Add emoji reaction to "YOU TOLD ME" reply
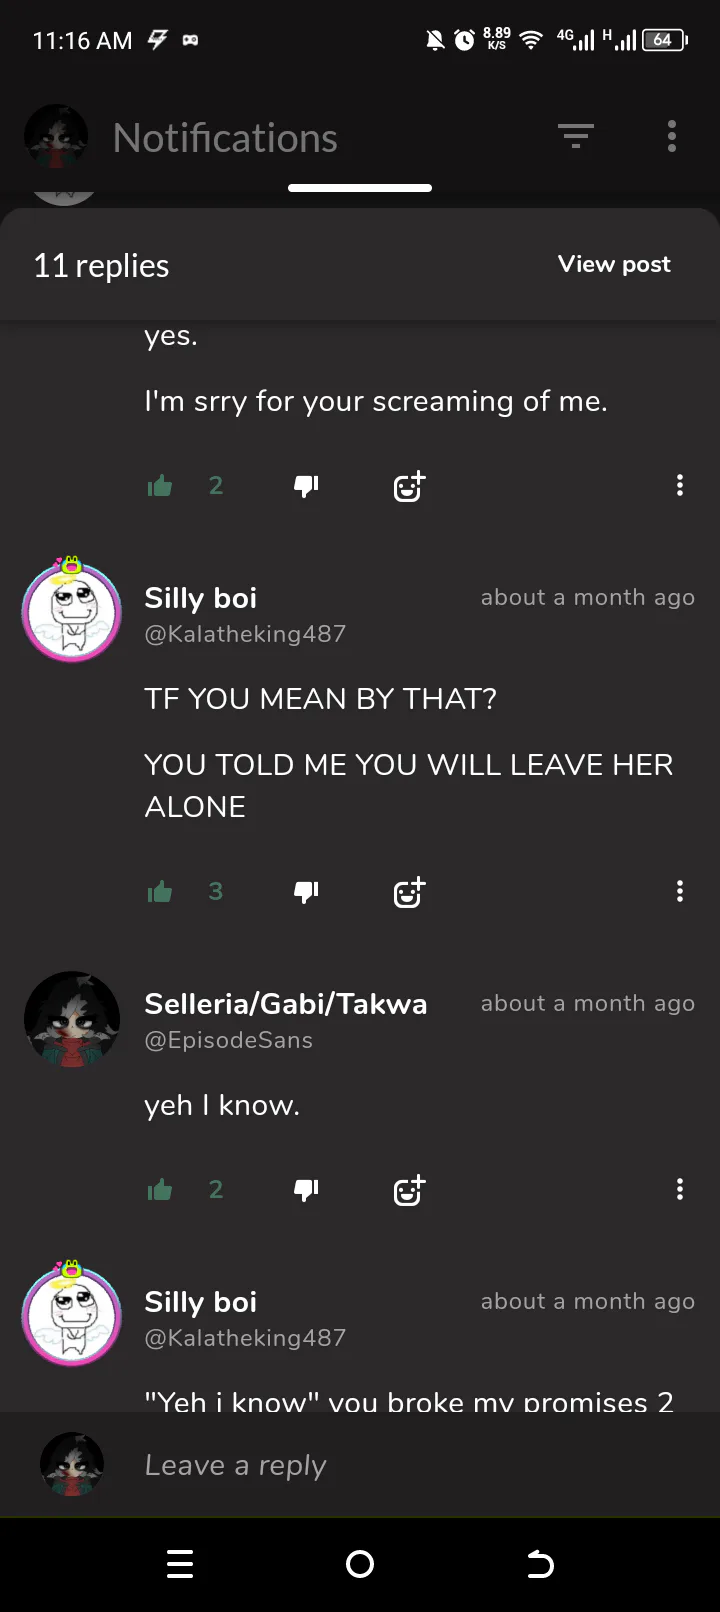This screenshot has height=1612, width=720. (x=409, y=891)
